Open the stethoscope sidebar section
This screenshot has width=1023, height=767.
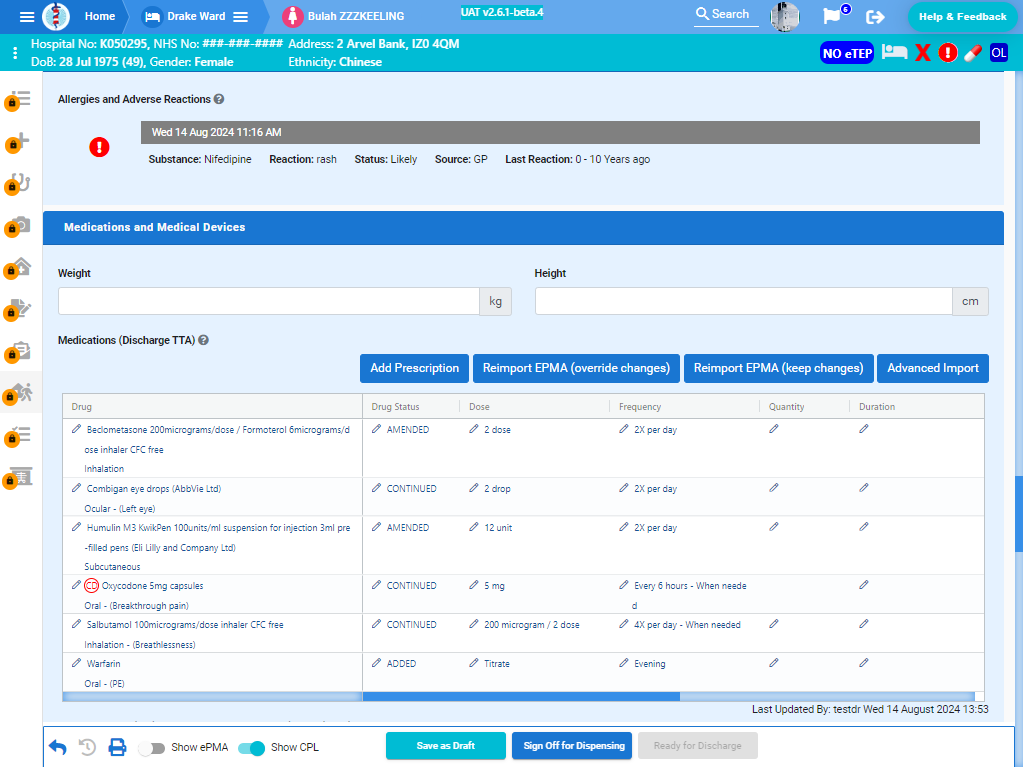(18, 184)
